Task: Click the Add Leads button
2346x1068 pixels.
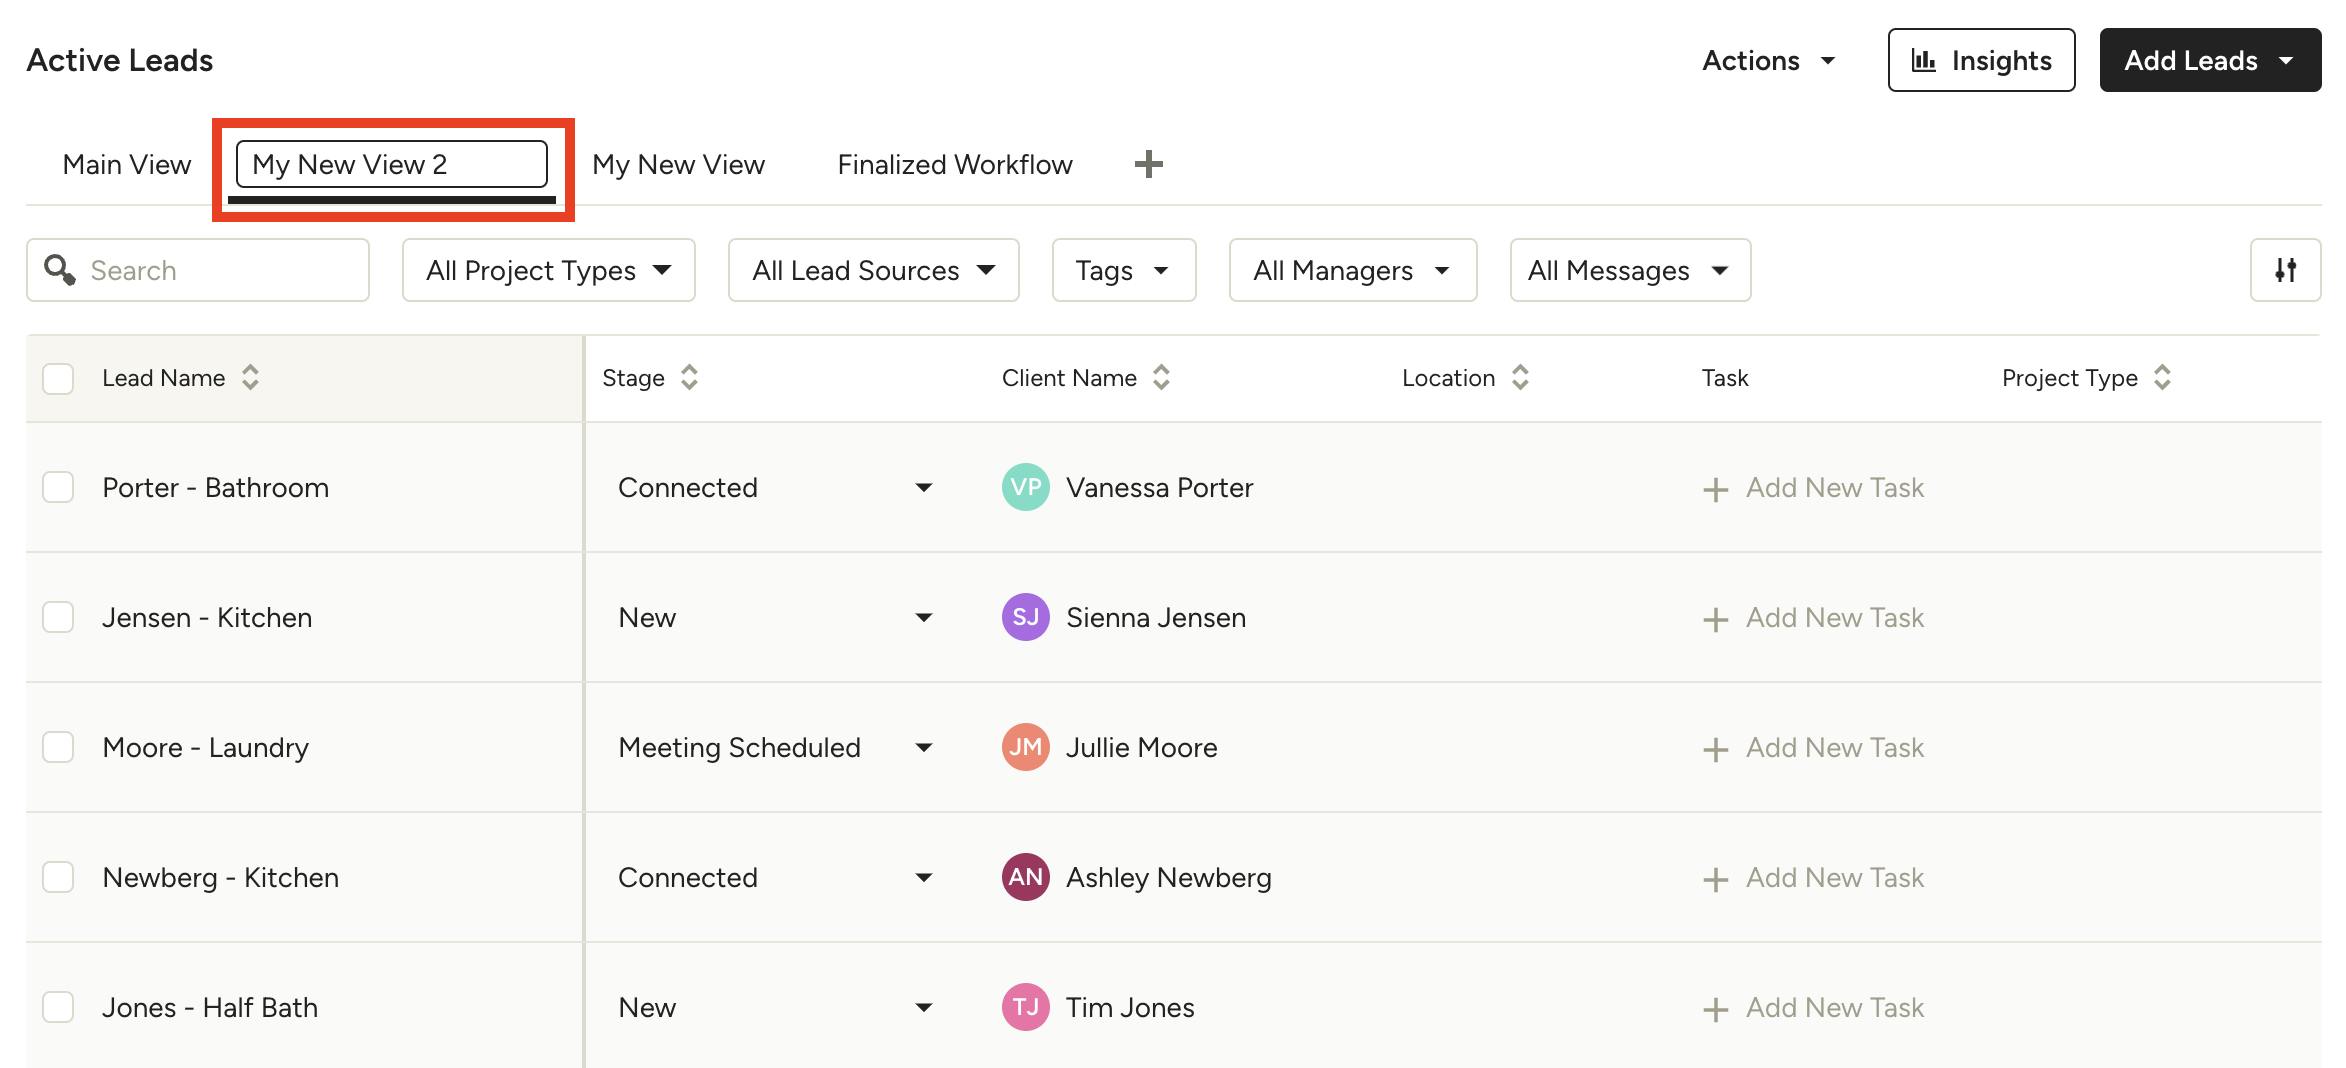Action: (2209, 60)
